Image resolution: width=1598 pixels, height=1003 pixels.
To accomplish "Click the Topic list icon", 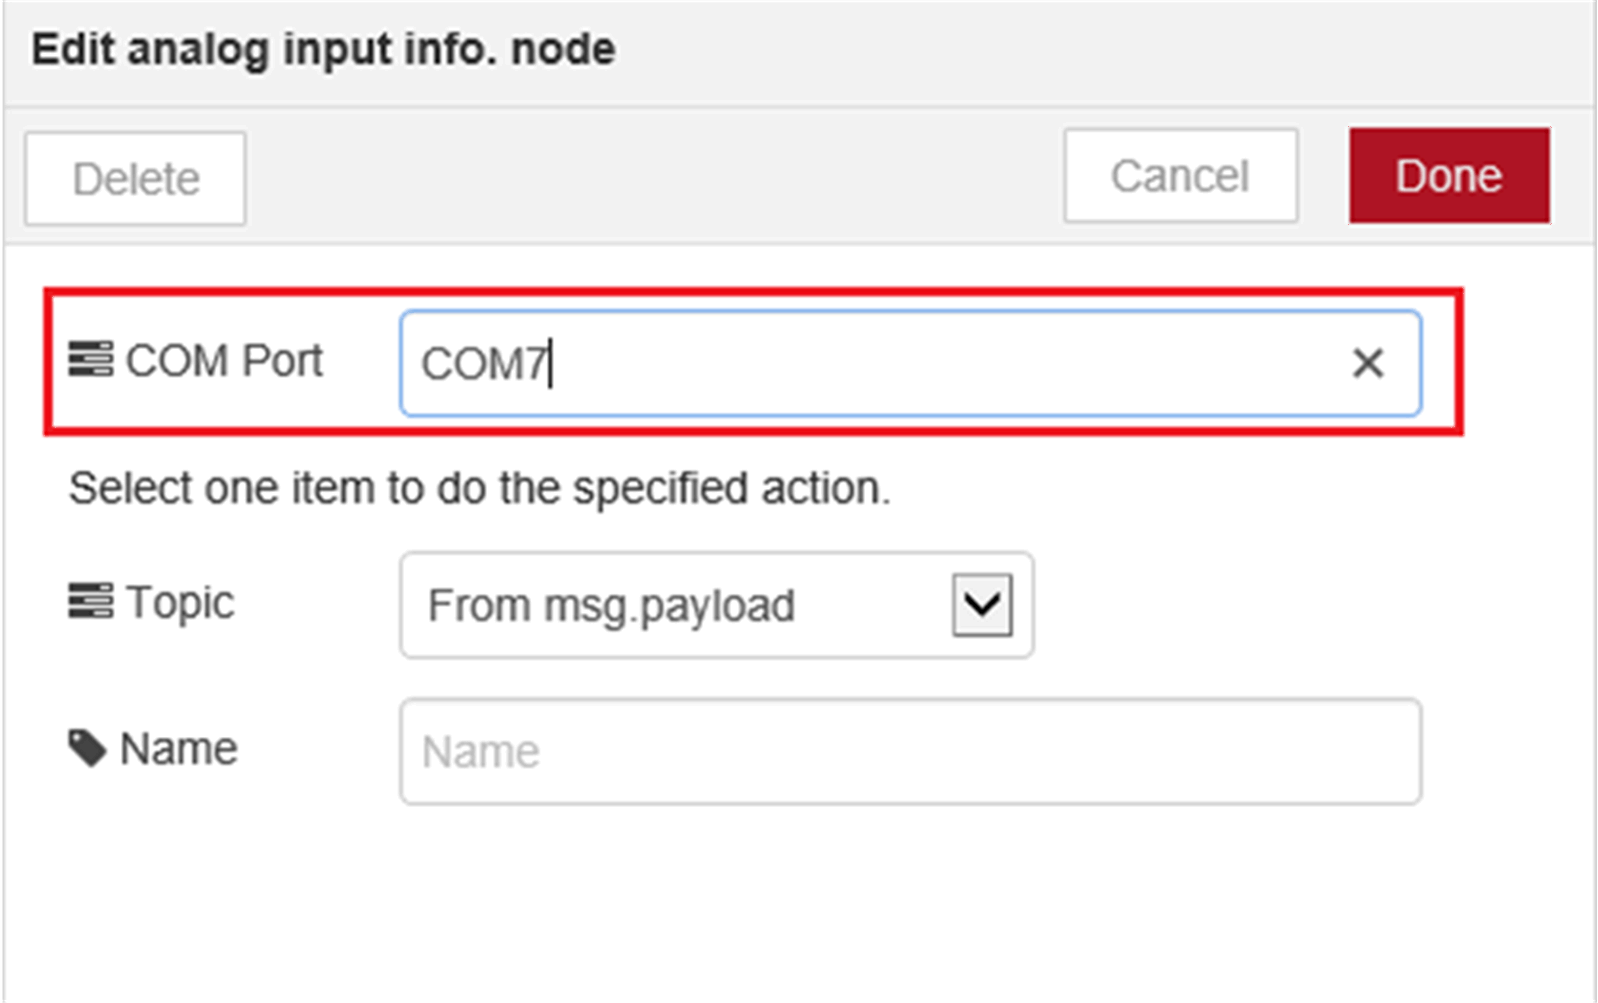I will [x=90, y=602].
